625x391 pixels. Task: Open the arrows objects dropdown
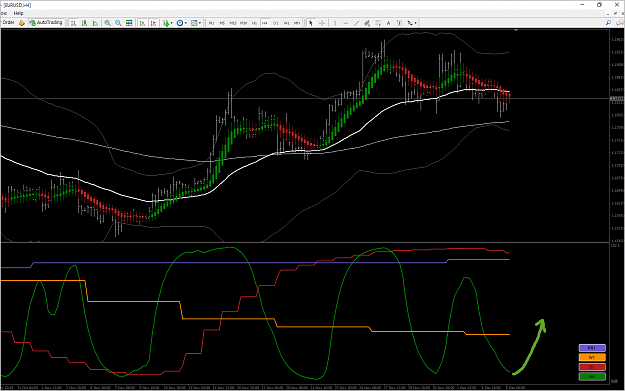tap(412, 23)
